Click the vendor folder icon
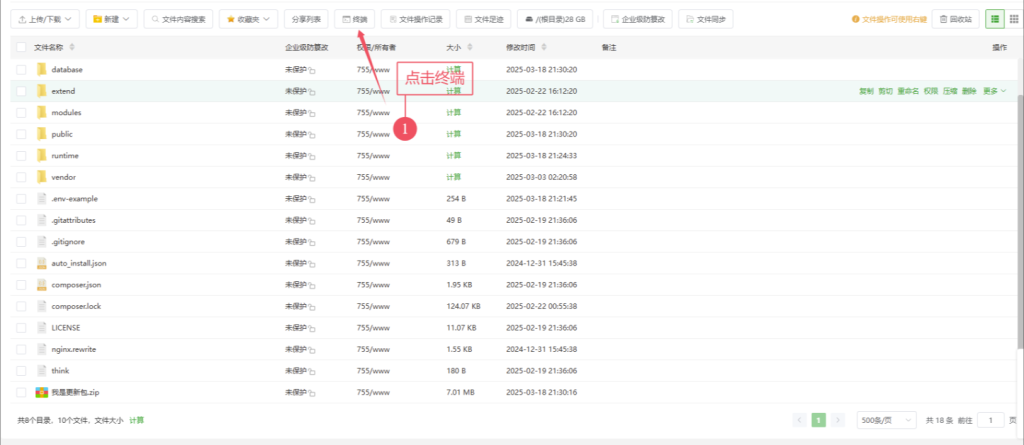The image size is (1024, 445). [42, 177]
